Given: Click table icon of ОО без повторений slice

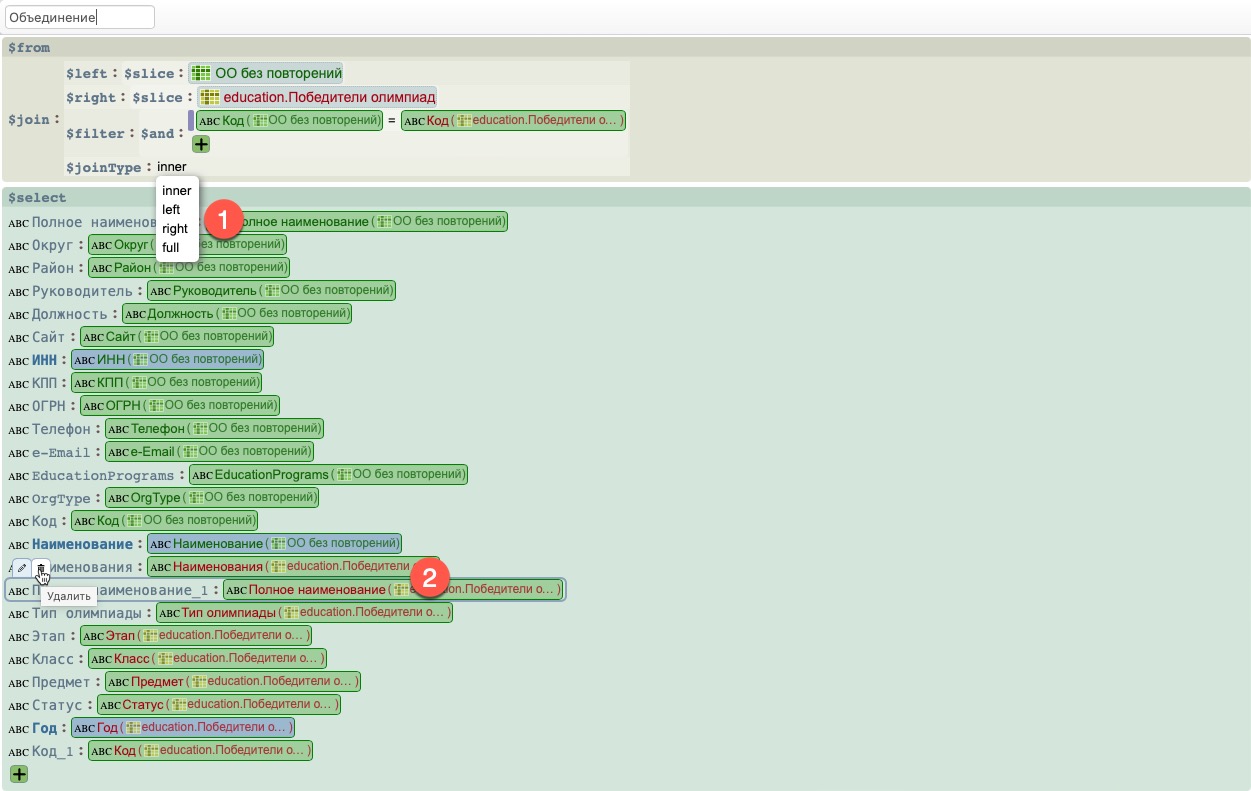Looking at the screenshot, I should (200, 73).
